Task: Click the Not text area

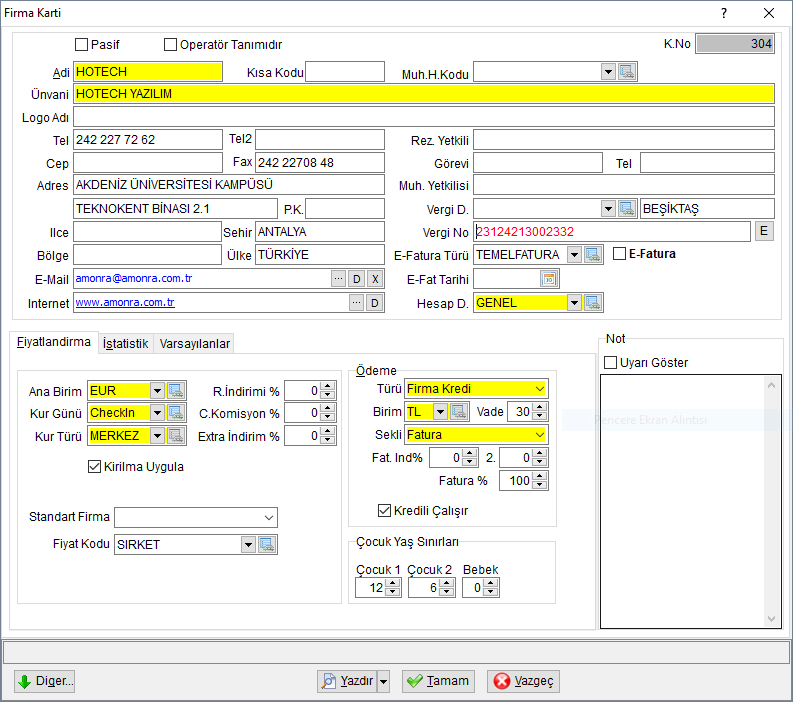Action: click(683, 501)
